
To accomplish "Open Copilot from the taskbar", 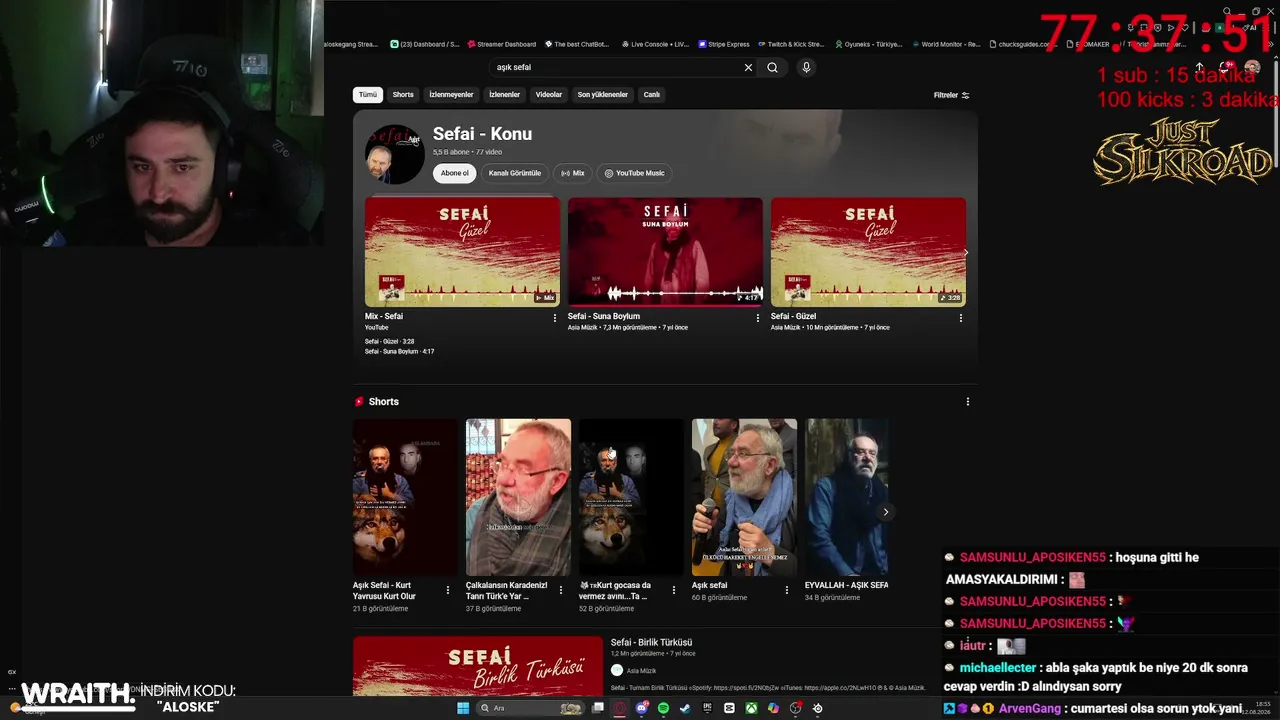I will (773, 708).
